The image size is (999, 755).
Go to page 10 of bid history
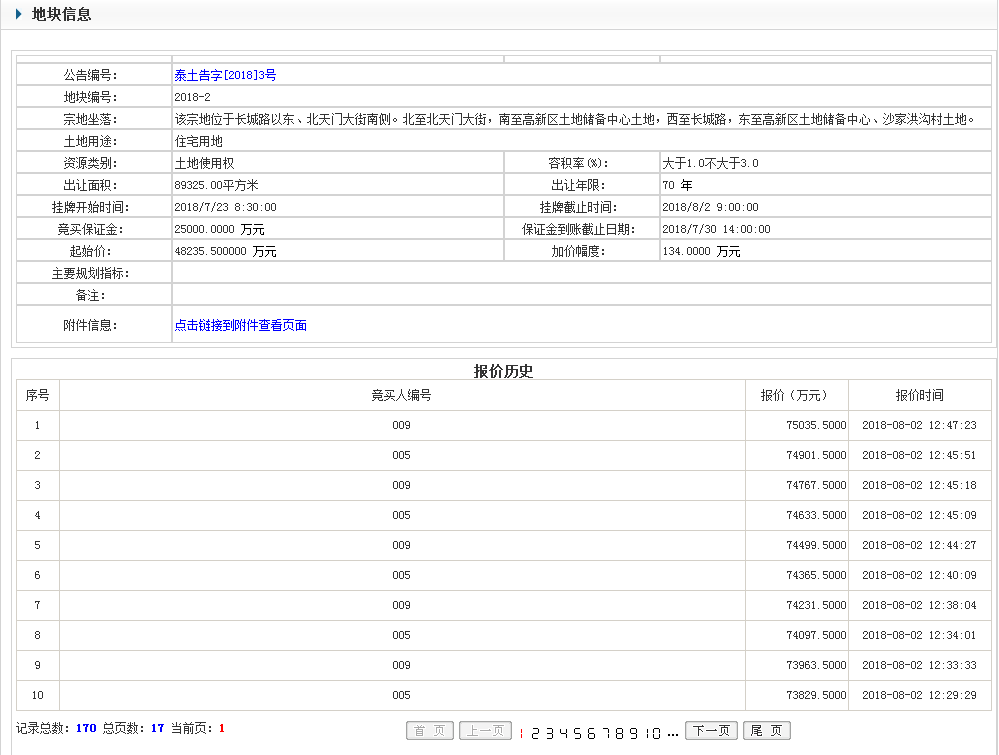coord(652,733)
